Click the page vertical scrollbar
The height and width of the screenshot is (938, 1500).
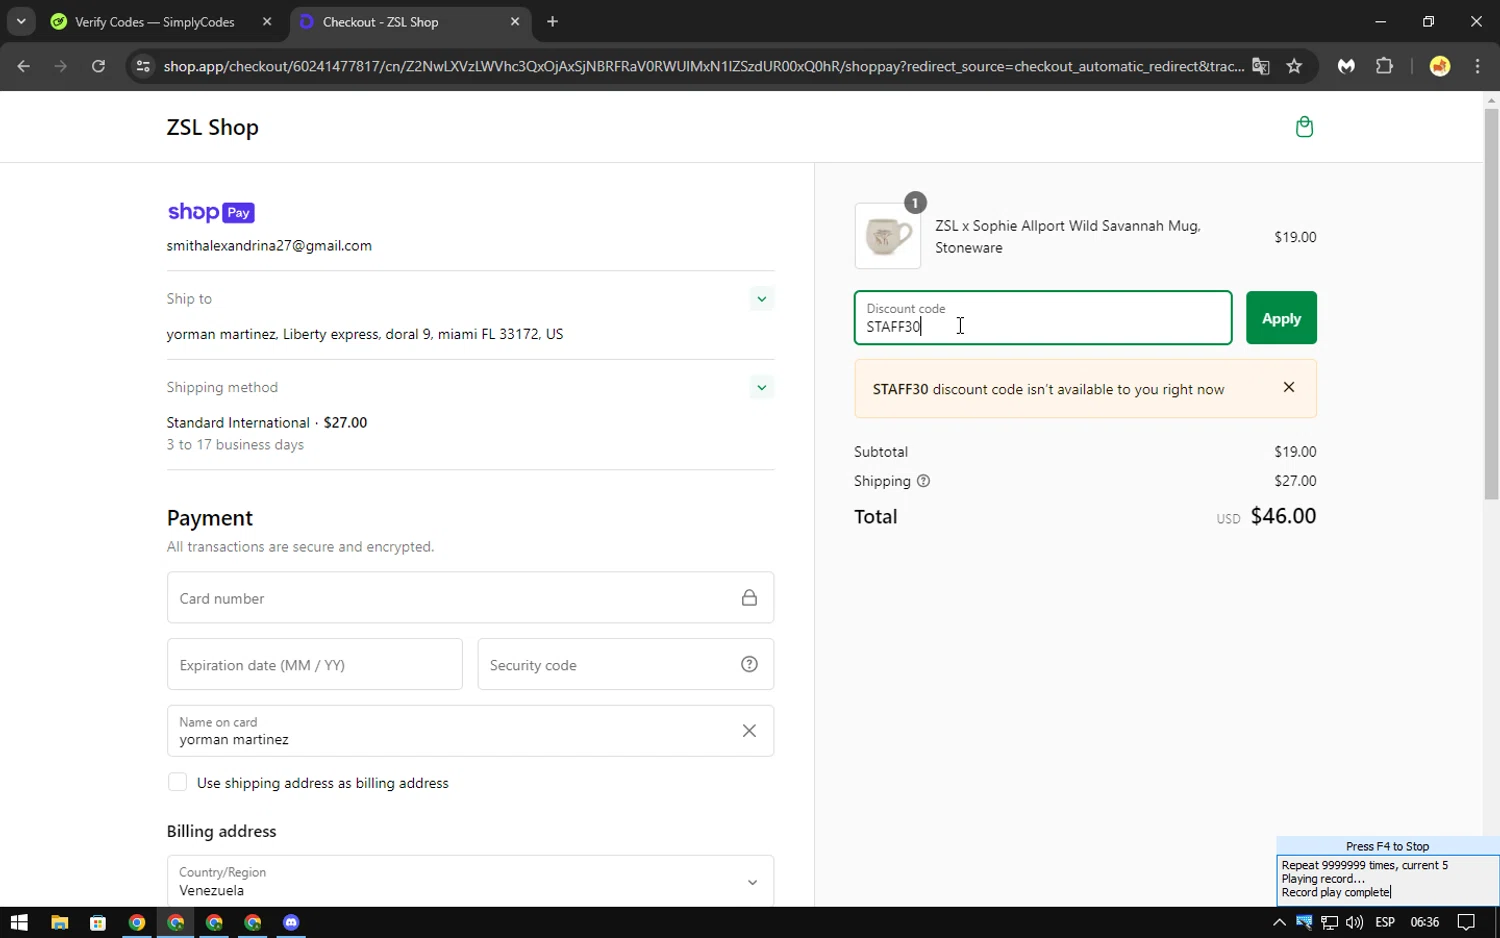[x=1491, y=300]
